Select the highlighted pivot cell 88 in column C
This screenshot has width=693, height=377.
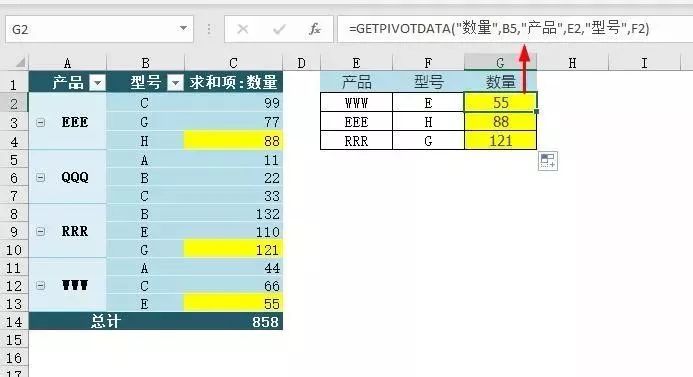coord(233,141)
